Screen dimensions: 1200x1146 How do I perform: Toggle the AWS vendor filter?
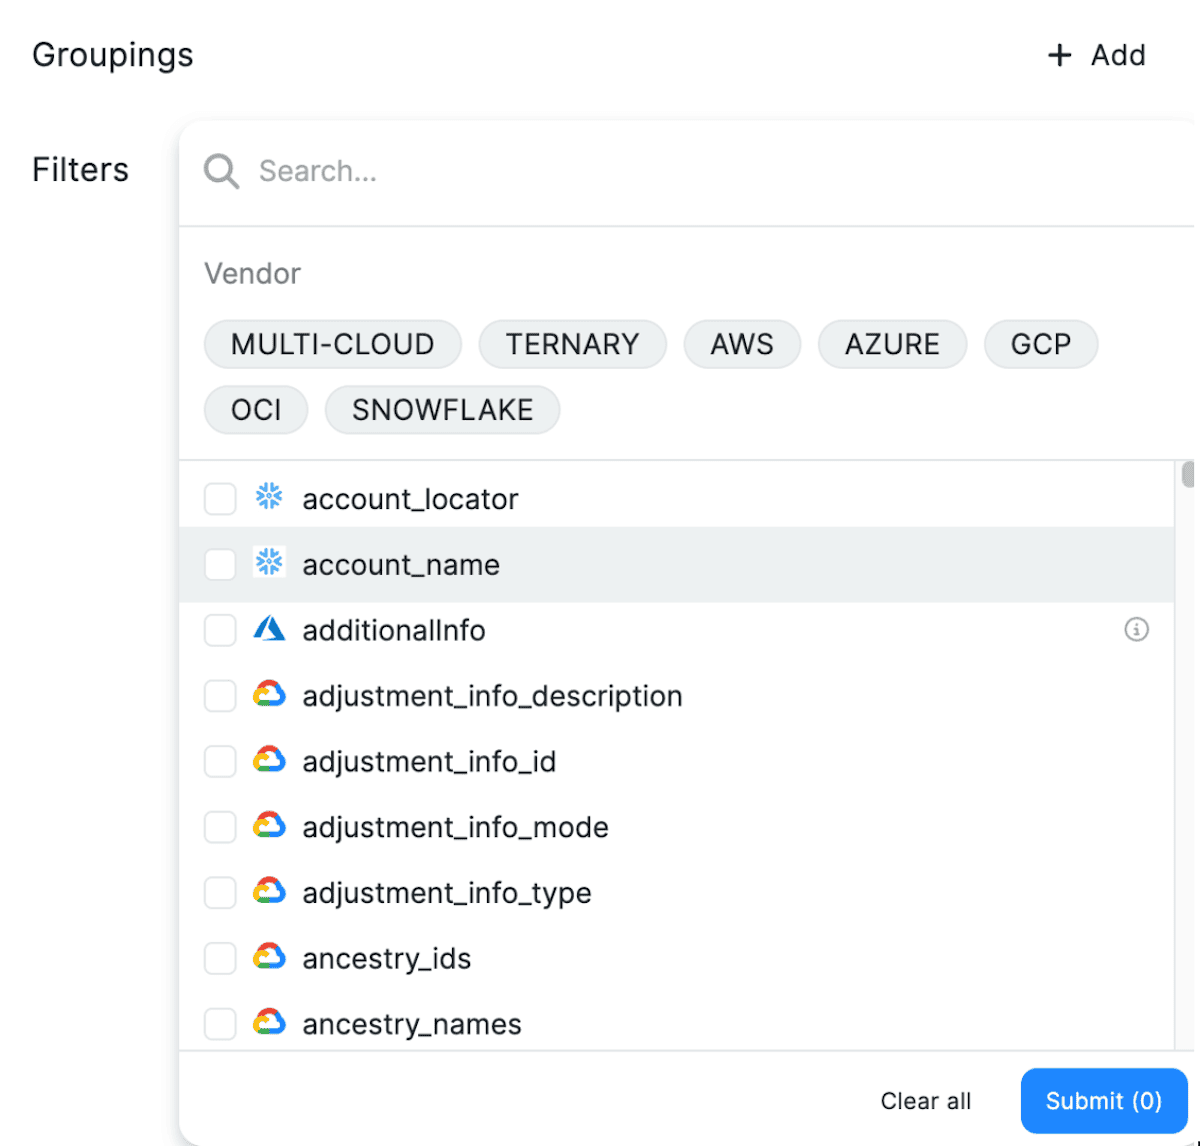742,343
